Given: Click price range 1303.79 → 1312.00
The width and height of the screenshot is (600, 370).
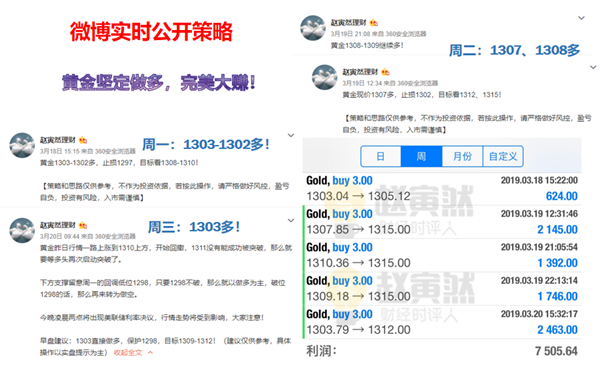Looking at the screenshot, I should tap(358, 330).
